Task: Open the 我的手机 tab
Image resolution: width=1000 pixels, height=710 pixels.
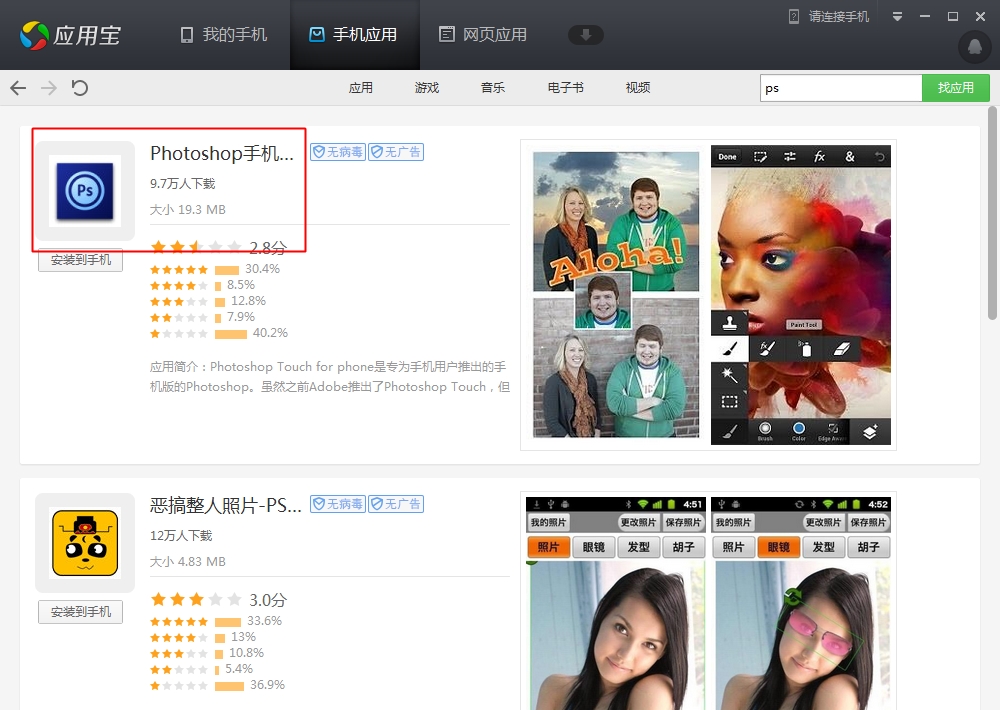Action: coord(224,34)
